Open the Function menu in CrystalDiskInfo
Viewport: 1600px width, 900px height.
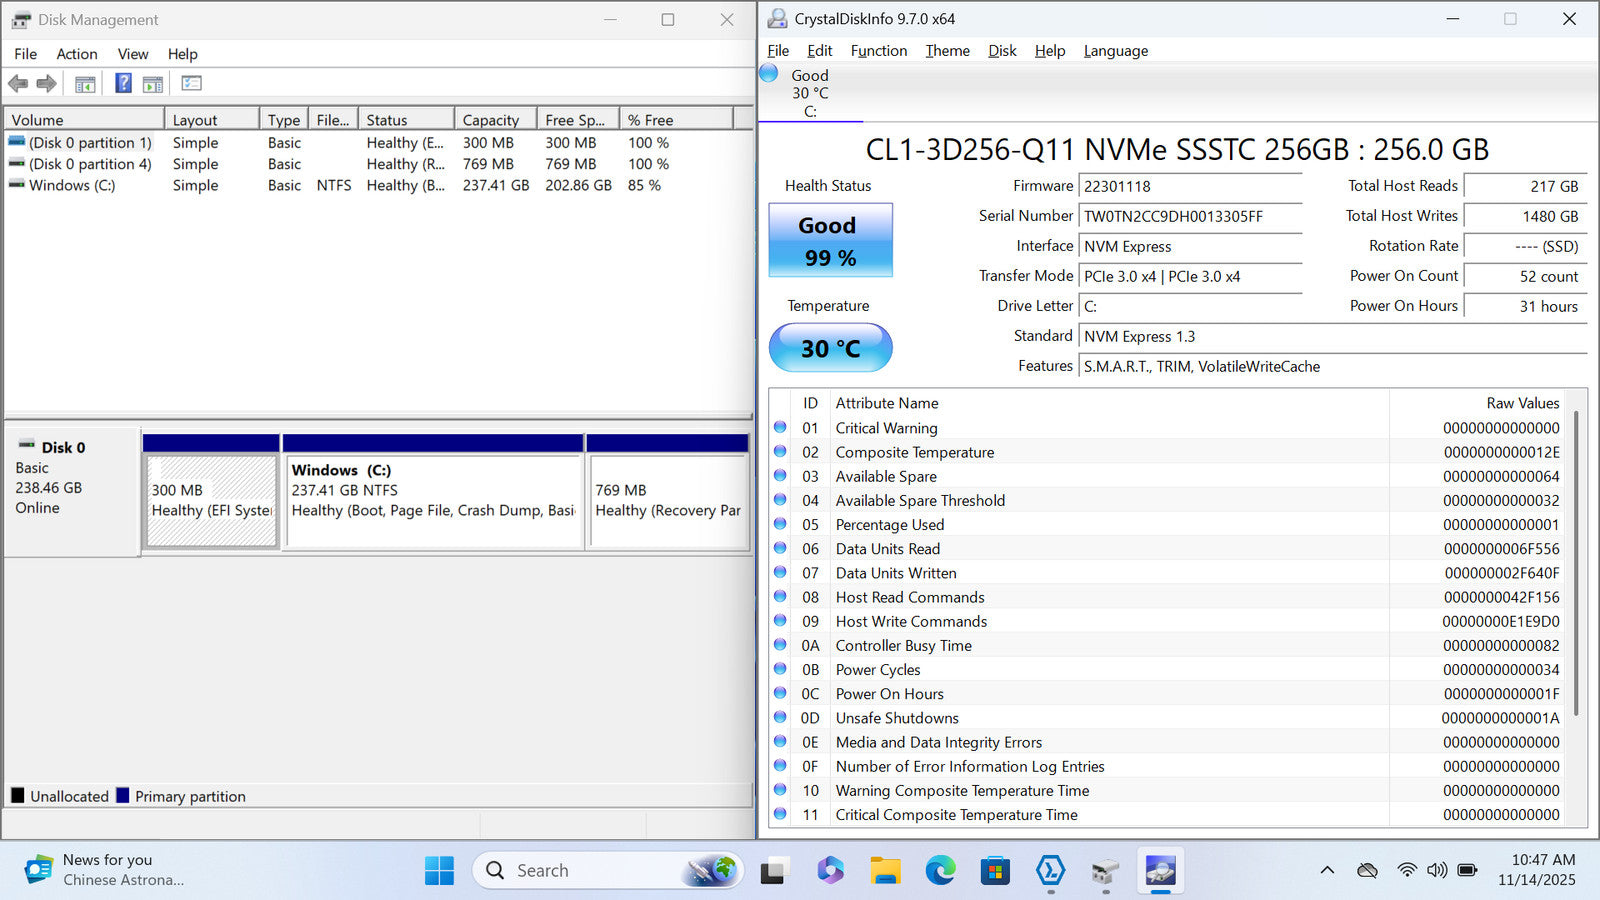click(x=878, y=51)
